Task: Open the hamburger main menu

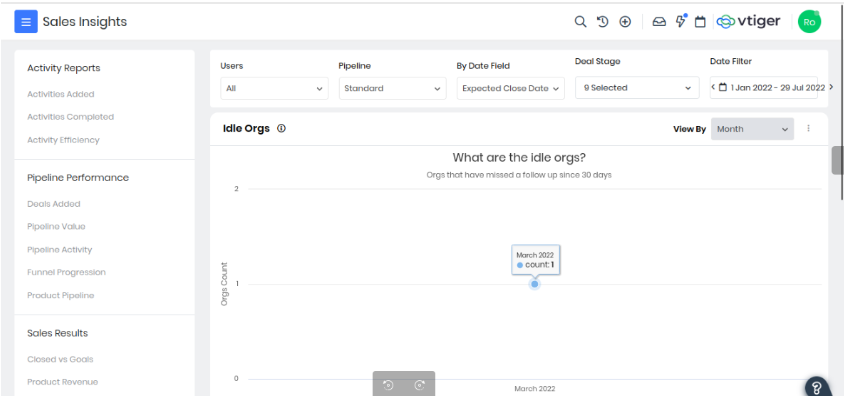Action: coord(25,22)
